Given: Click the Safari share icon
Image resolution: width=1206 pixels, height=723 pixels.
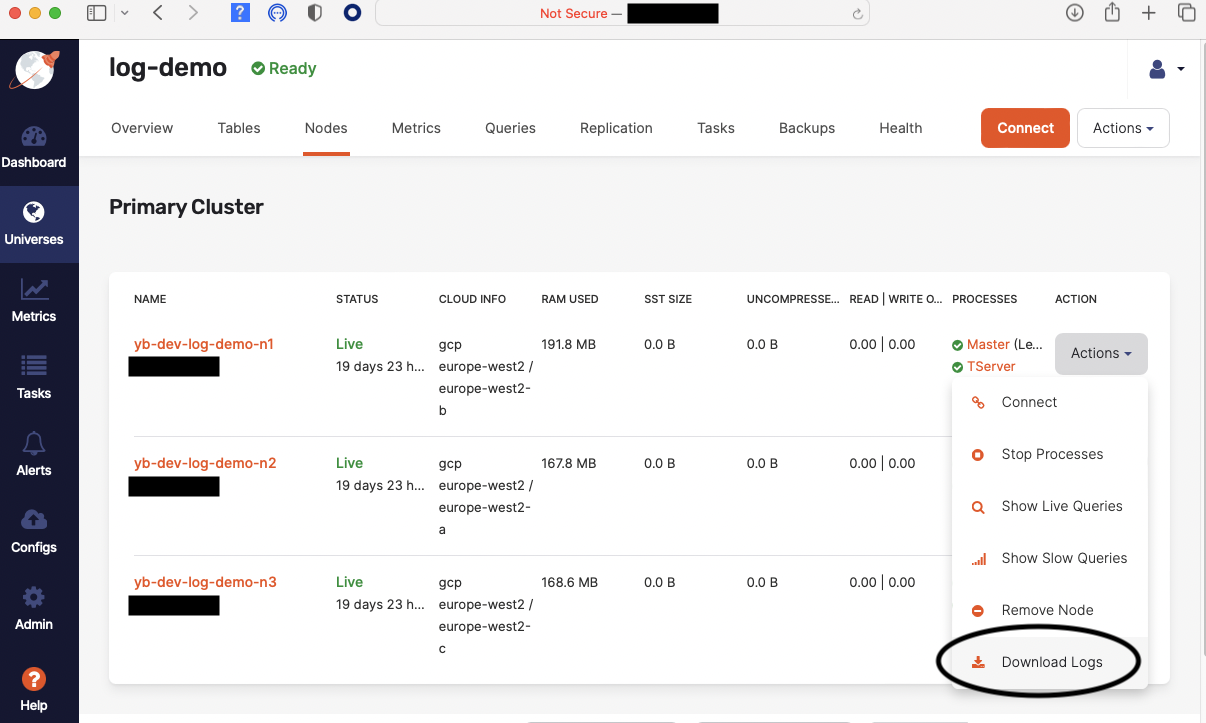Looking at the screenshot, I should pyautogui.click(x=1112, y=13).
